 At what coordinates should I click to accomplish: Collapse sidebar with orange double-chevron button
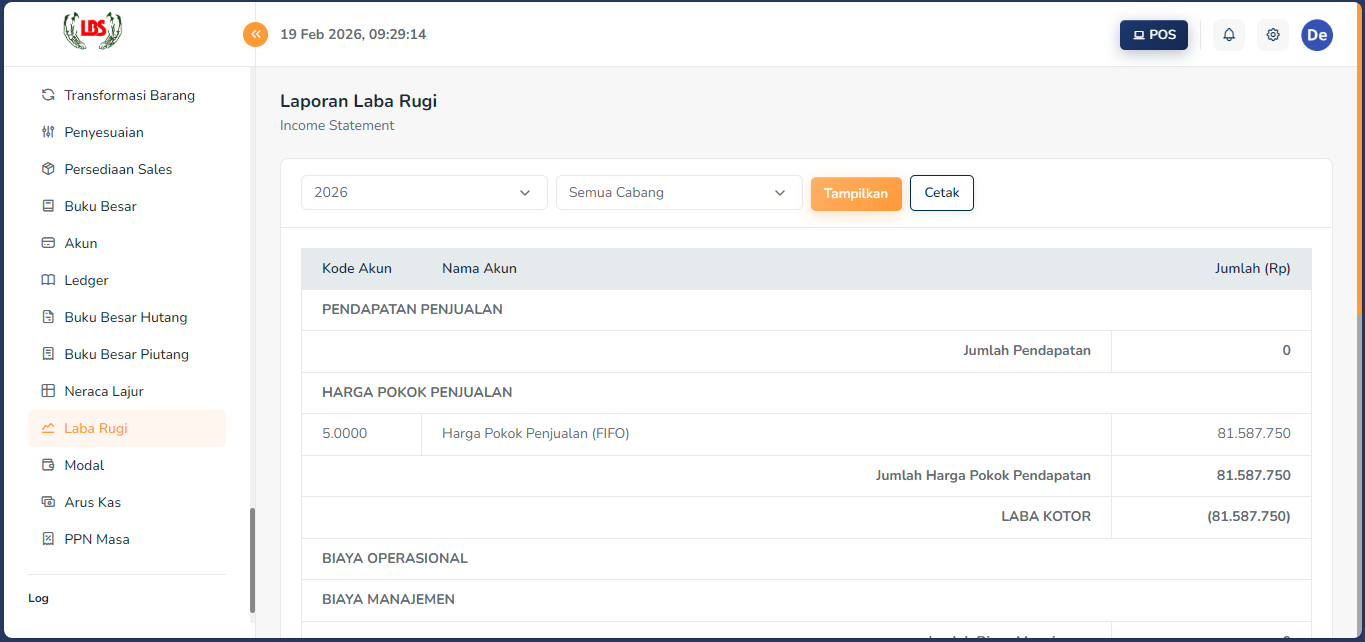(256, 34)
